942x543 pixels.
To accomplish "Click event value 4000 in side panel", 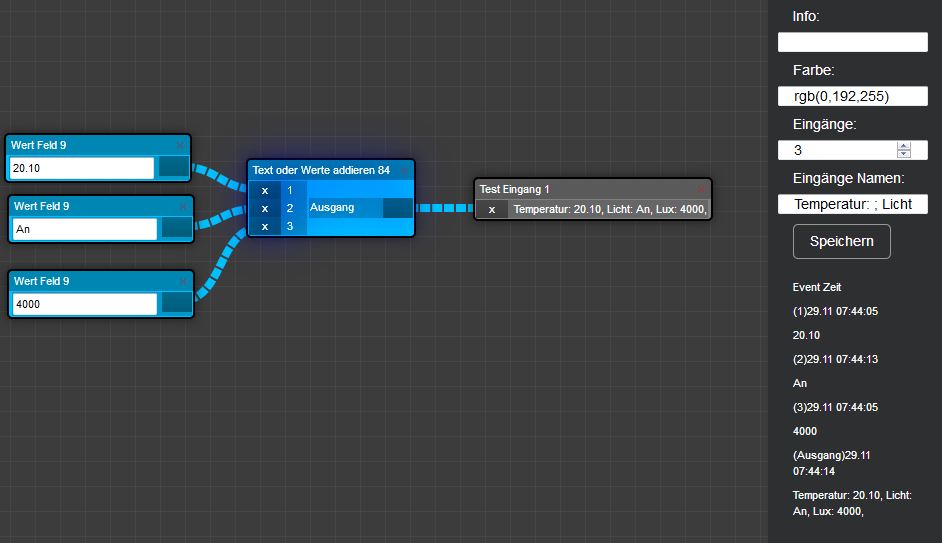I will click(x=804, y=431).
